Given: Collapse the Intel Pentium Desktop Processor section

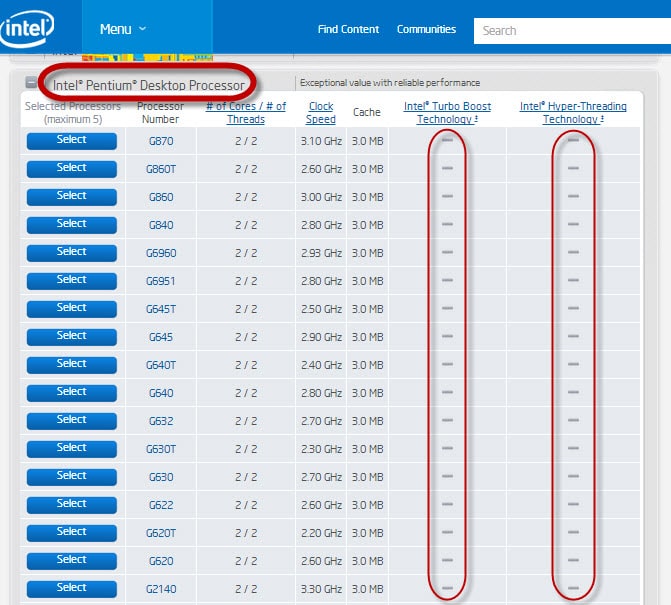Looking at the screenshot, I should tap(31, 84).
